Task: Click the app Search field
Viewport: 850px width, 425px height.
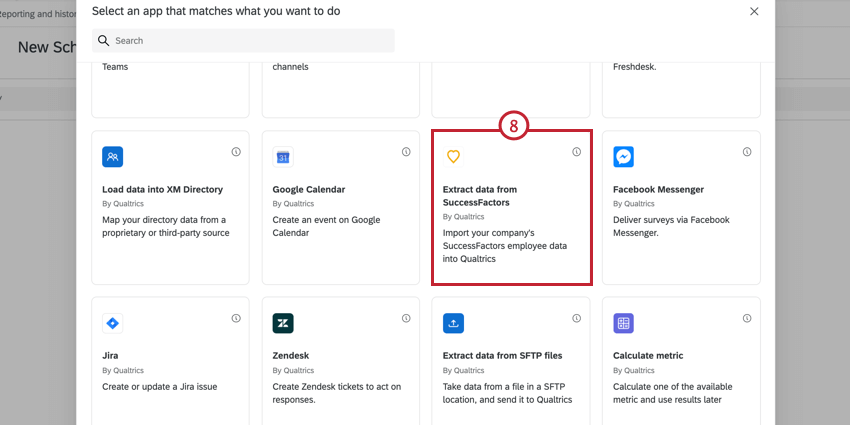Action: (x=243, y=41)
